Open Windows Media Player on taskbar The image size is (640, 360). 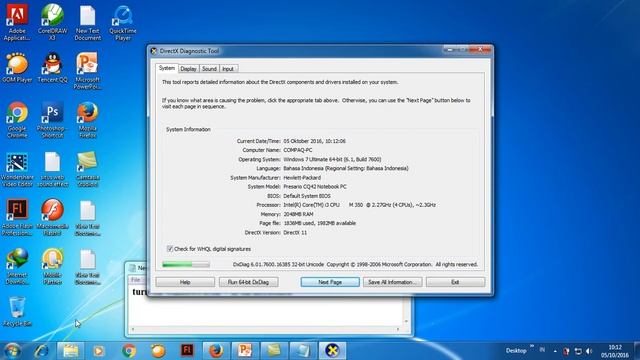point(98,351)
